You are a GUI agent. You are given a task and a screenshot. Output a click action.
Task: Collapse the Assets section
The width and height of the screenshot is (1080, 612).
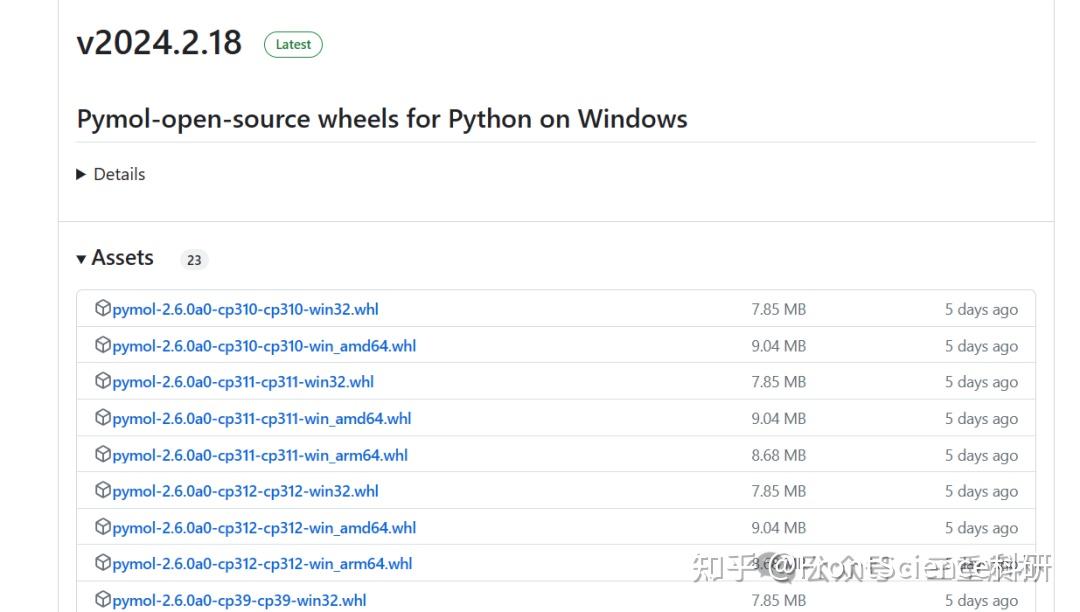pos(82,259)
